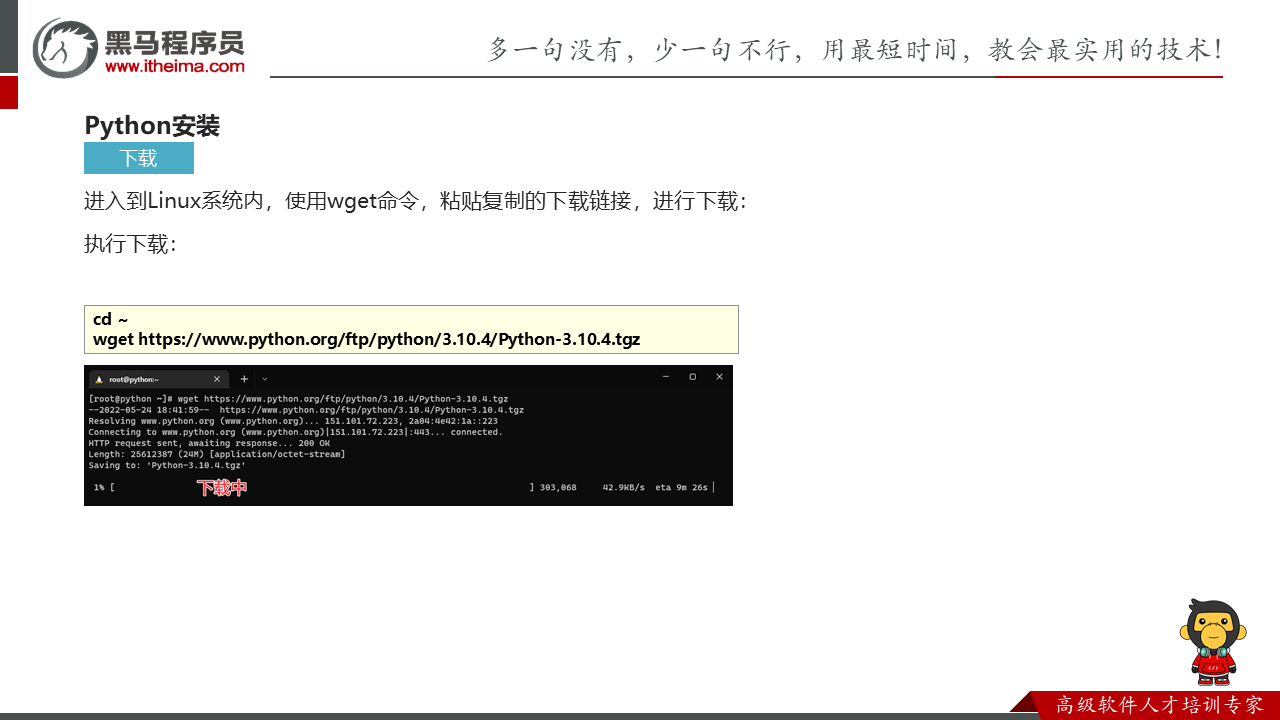Click the monkey mascot icon
1280x720 pixels.
[1213, 641]
